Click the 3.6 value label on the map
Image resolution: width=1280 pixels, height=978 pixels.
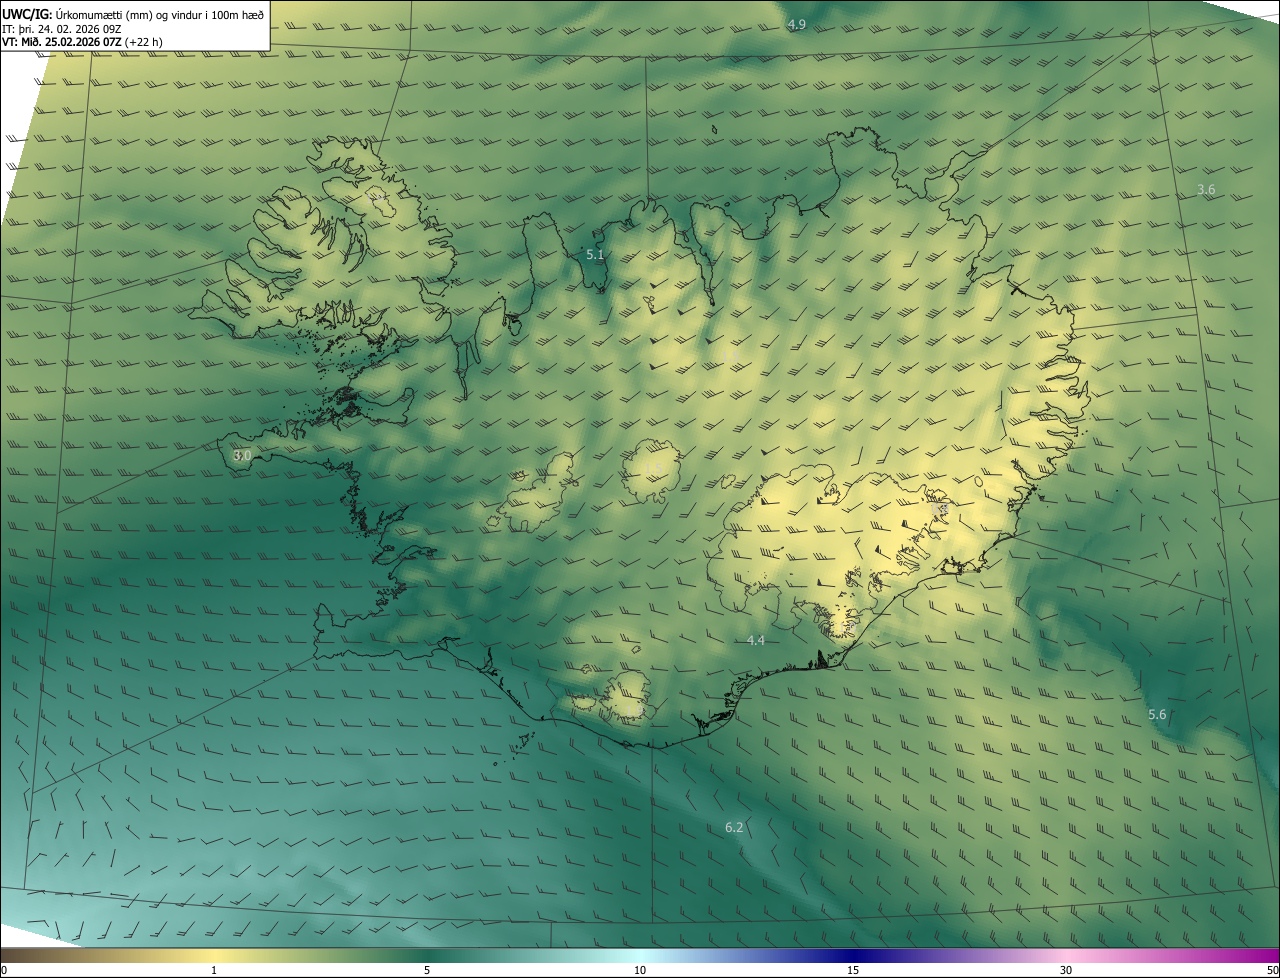pyautogui.click(x=1206, y=189)
